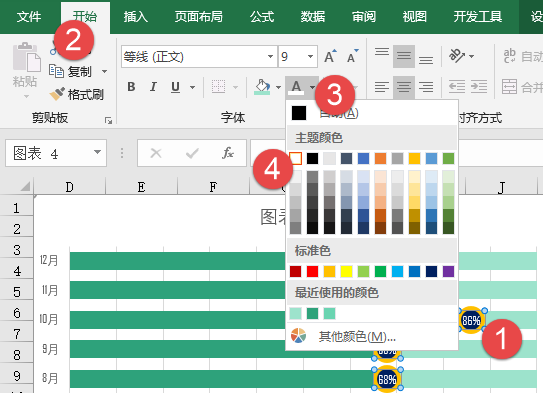Switch to the Page Layout (页面布局) tab
The width and height of the screenshot is (543, 393).
pyautogui.click(x=198, y=17)
